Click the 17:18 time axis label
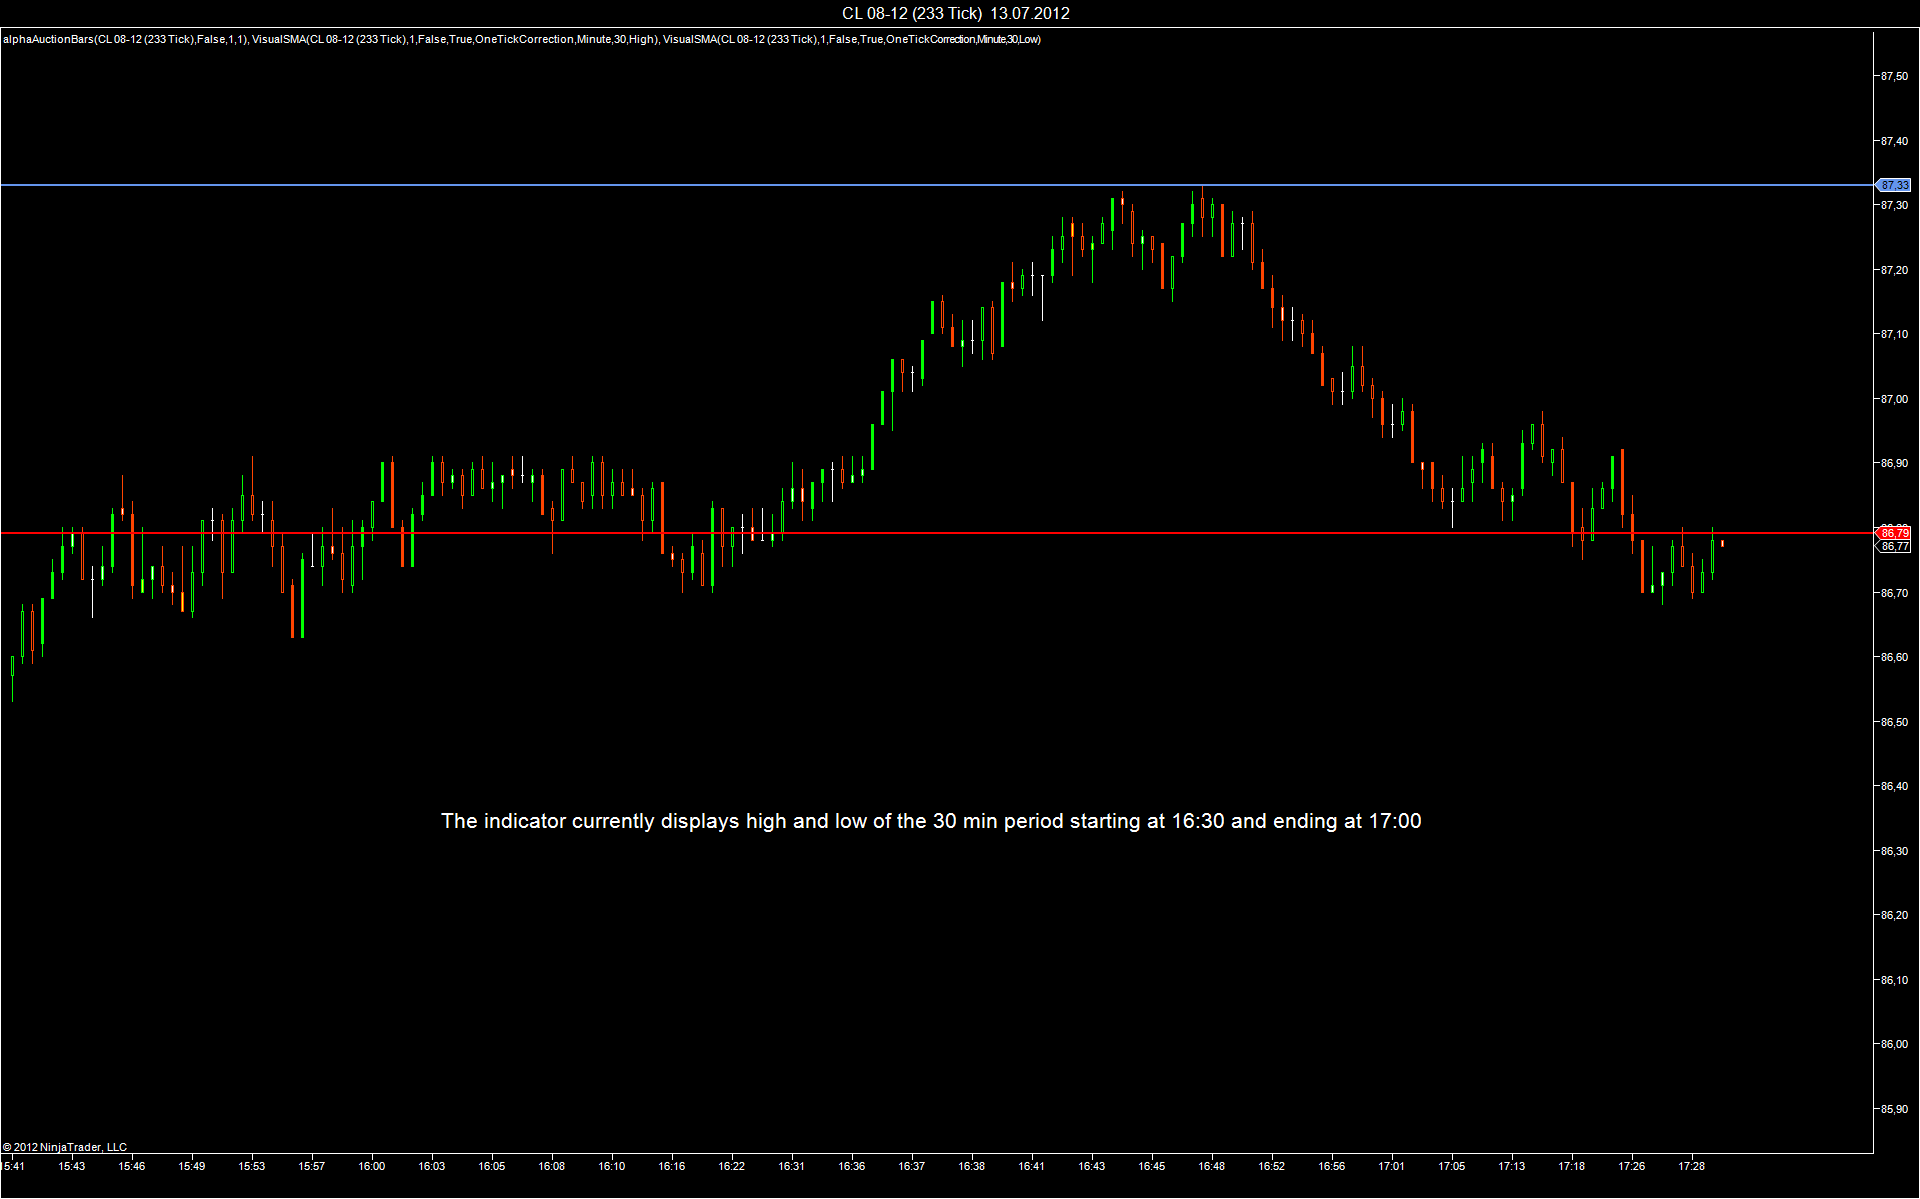Image resolution: width=1920 pixels, height=1199 pixels. [1572, 1166]
